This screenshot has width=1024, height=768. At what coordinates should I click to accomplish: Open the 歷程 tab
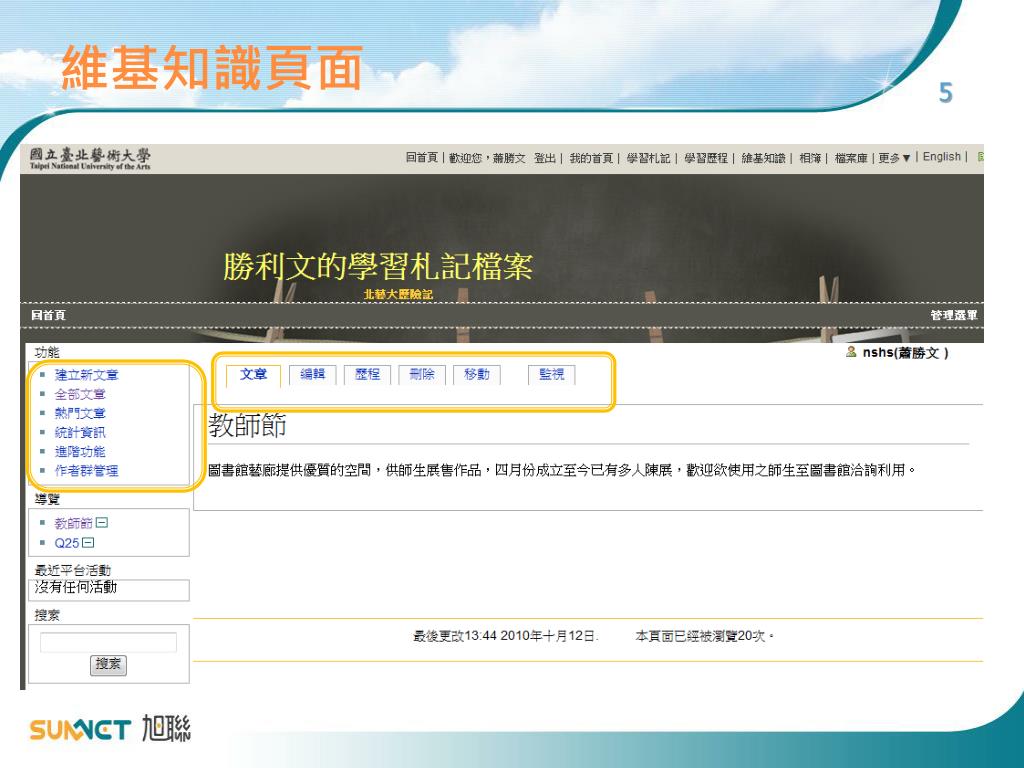point(367,374)
